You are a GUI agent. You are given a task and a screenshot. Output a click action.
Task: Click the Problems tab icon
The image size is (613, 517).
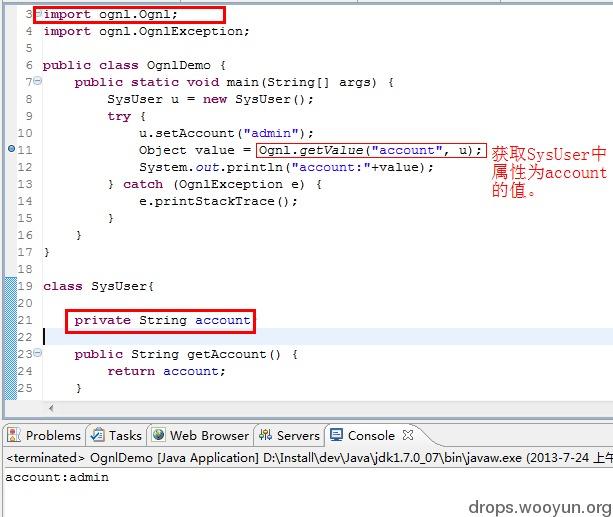pos(14,436)
